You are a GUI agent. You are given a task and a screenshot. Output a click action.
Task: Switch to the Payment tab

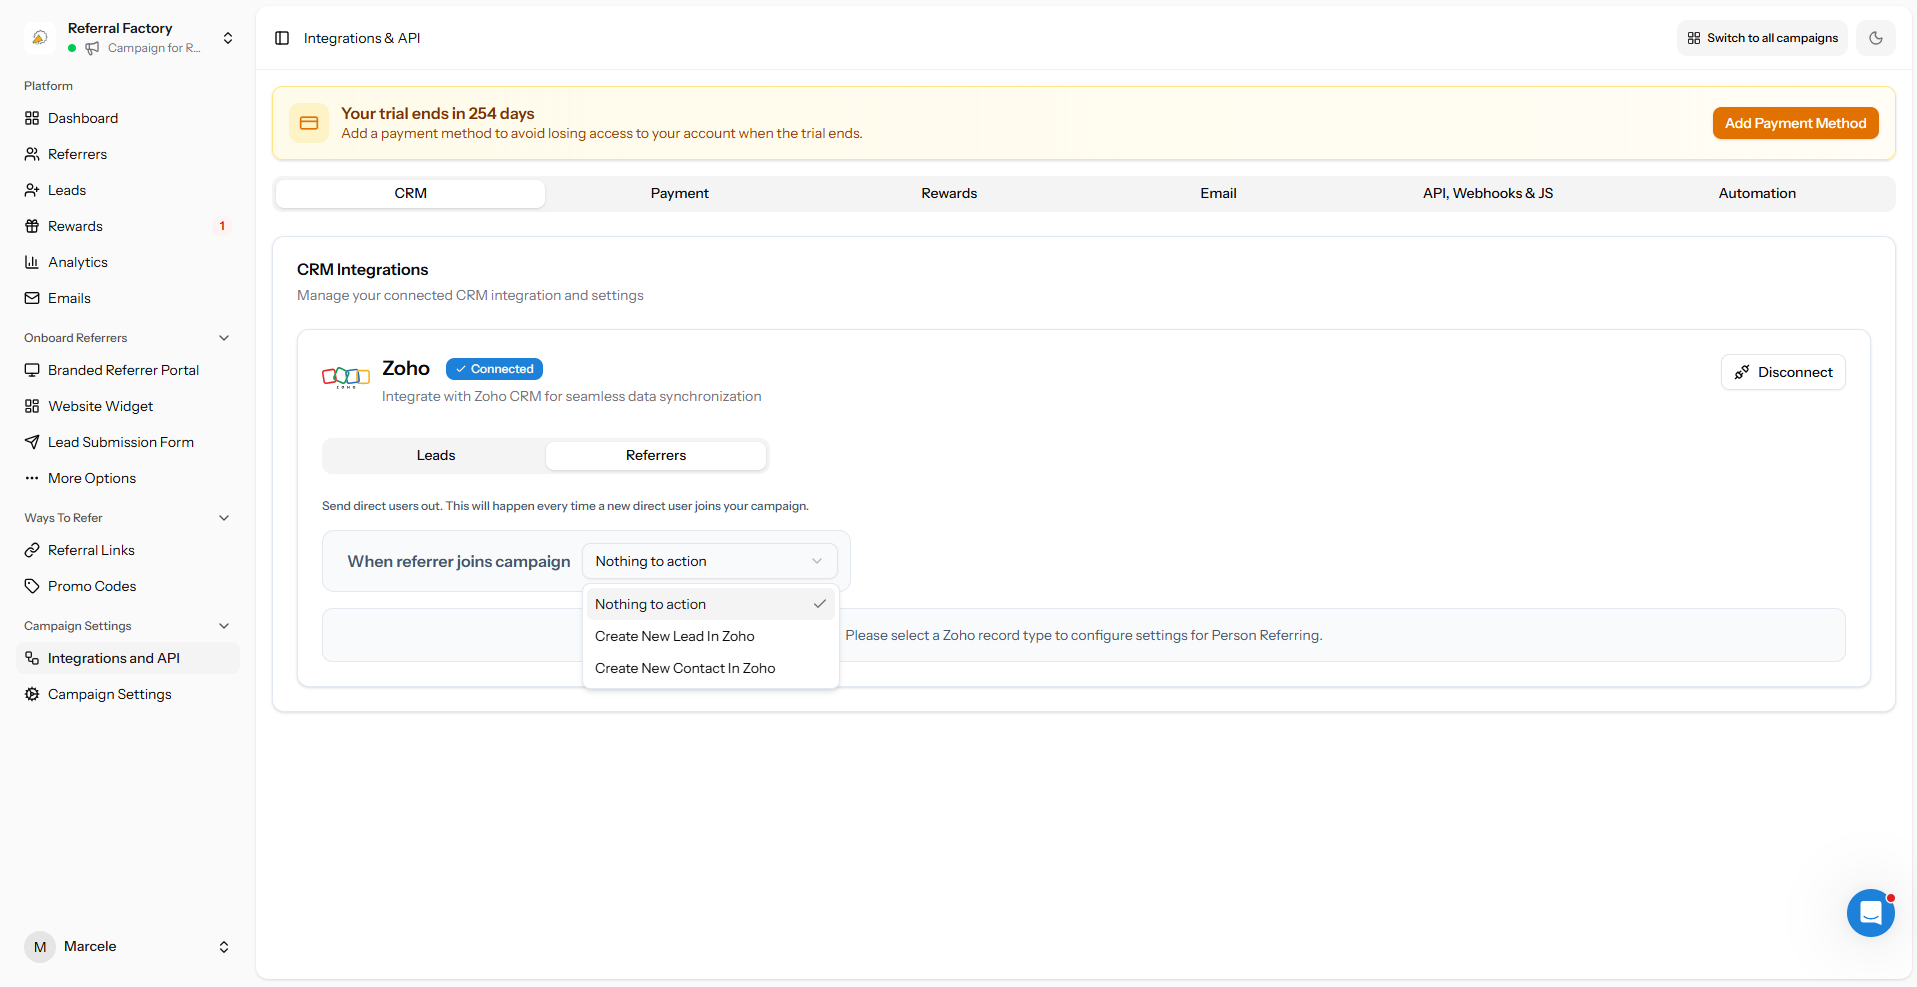click(680, 193)
